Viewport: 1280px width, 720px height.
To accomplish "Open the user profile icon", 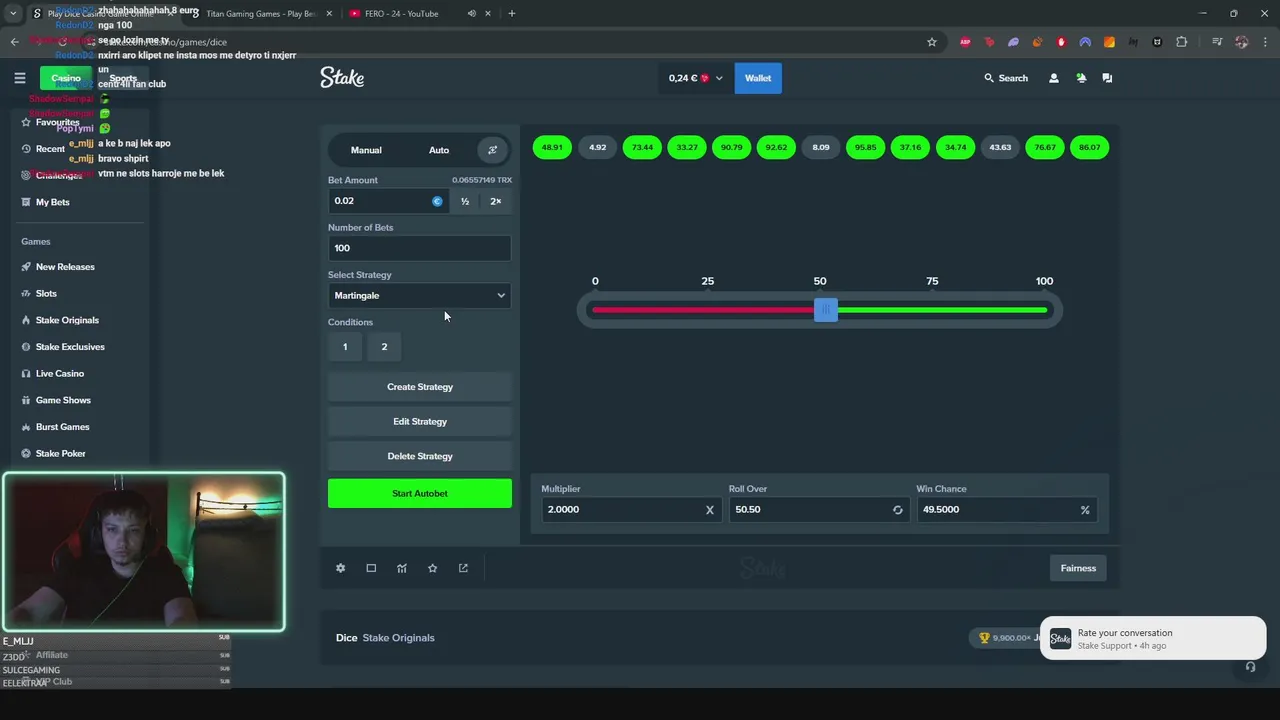I will (x=1053, y=78).
